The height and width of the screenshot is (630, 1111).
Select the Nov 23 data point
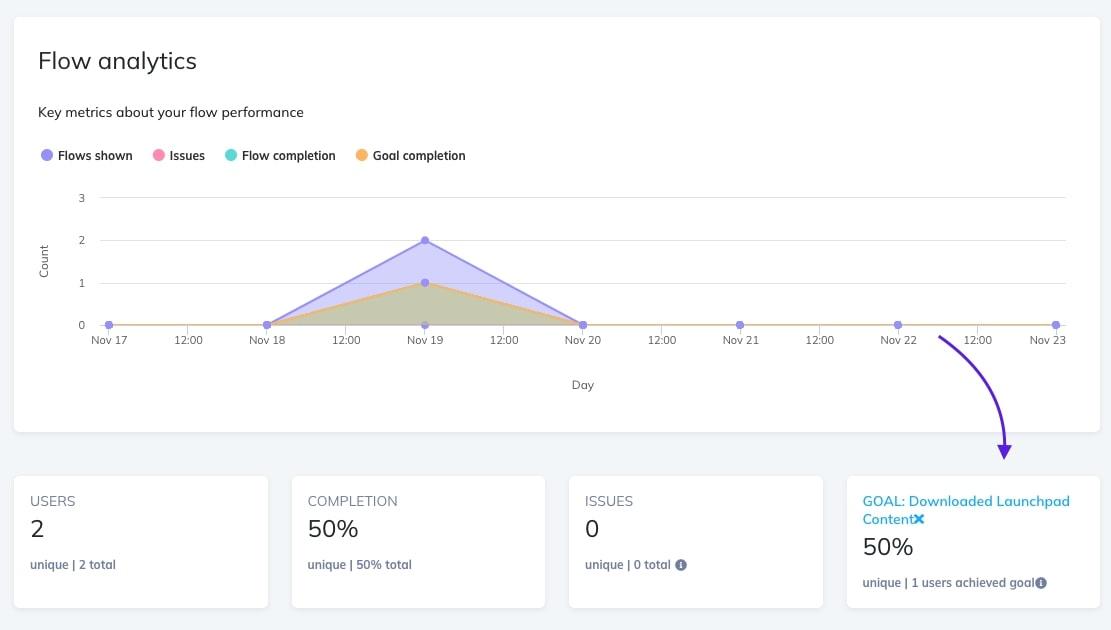point(1056,325)
